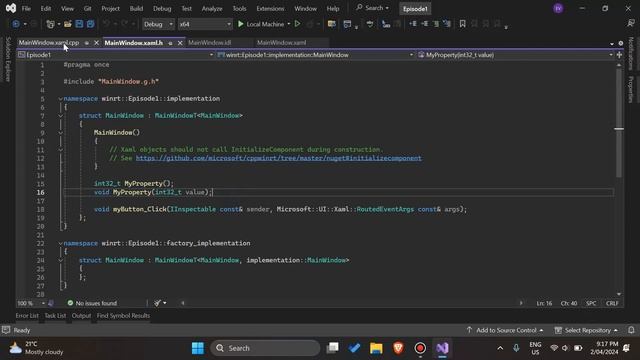Click the Windows taskbar Search field
Image resolution: width=640 pixels, height=360 pixels.
tap(265, 348)
